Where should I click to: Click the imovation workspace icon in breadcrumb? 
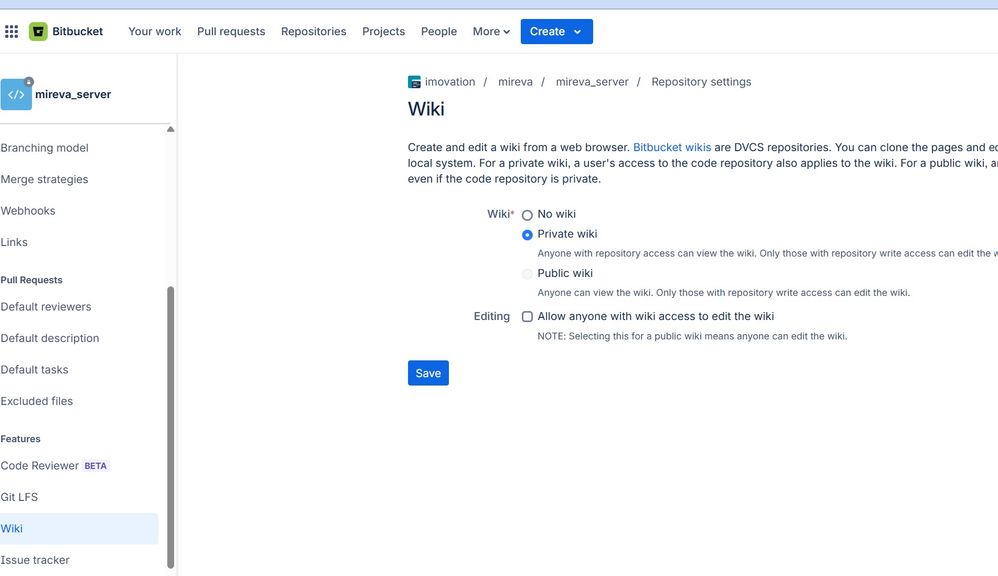tap(415, 82)
